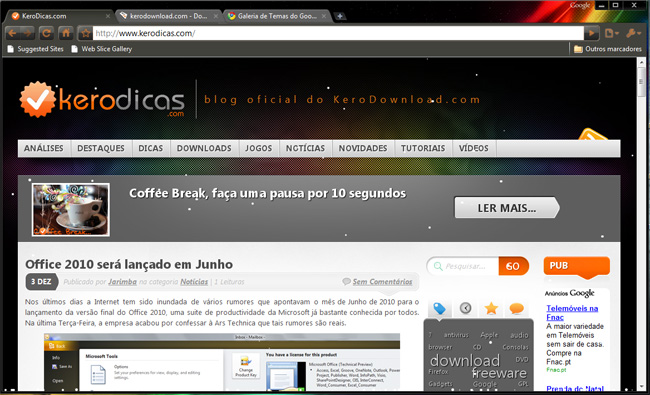Click the address bar URL field

coord(338,33)
